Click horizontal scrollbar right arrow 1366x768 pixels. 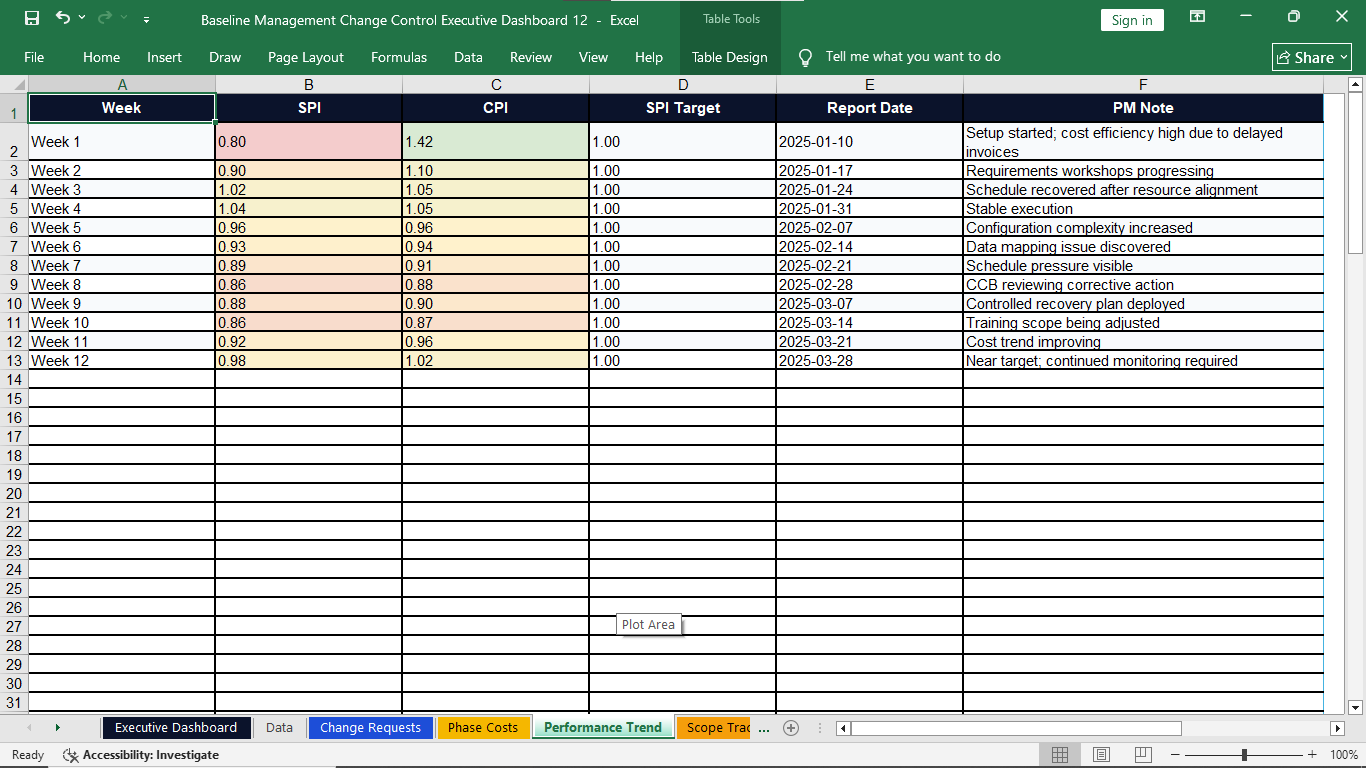tap(1337, 729)
